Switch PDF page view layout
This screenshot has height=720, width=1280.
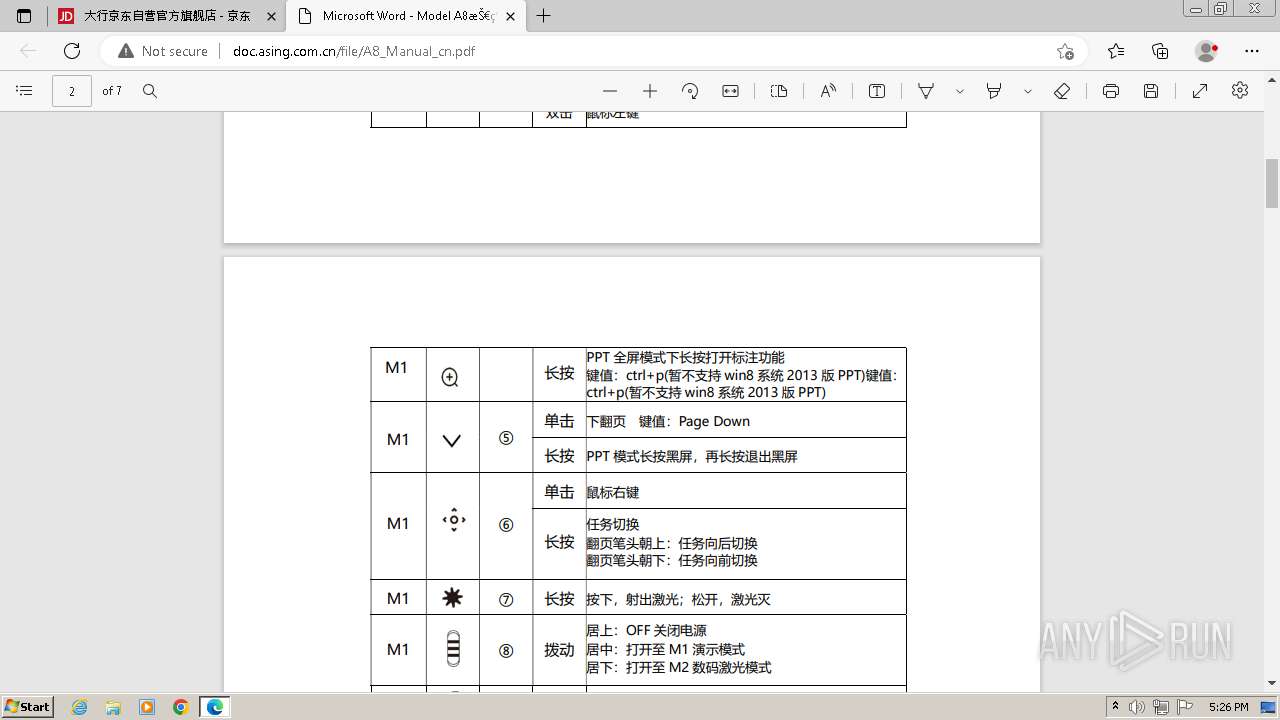779,91
